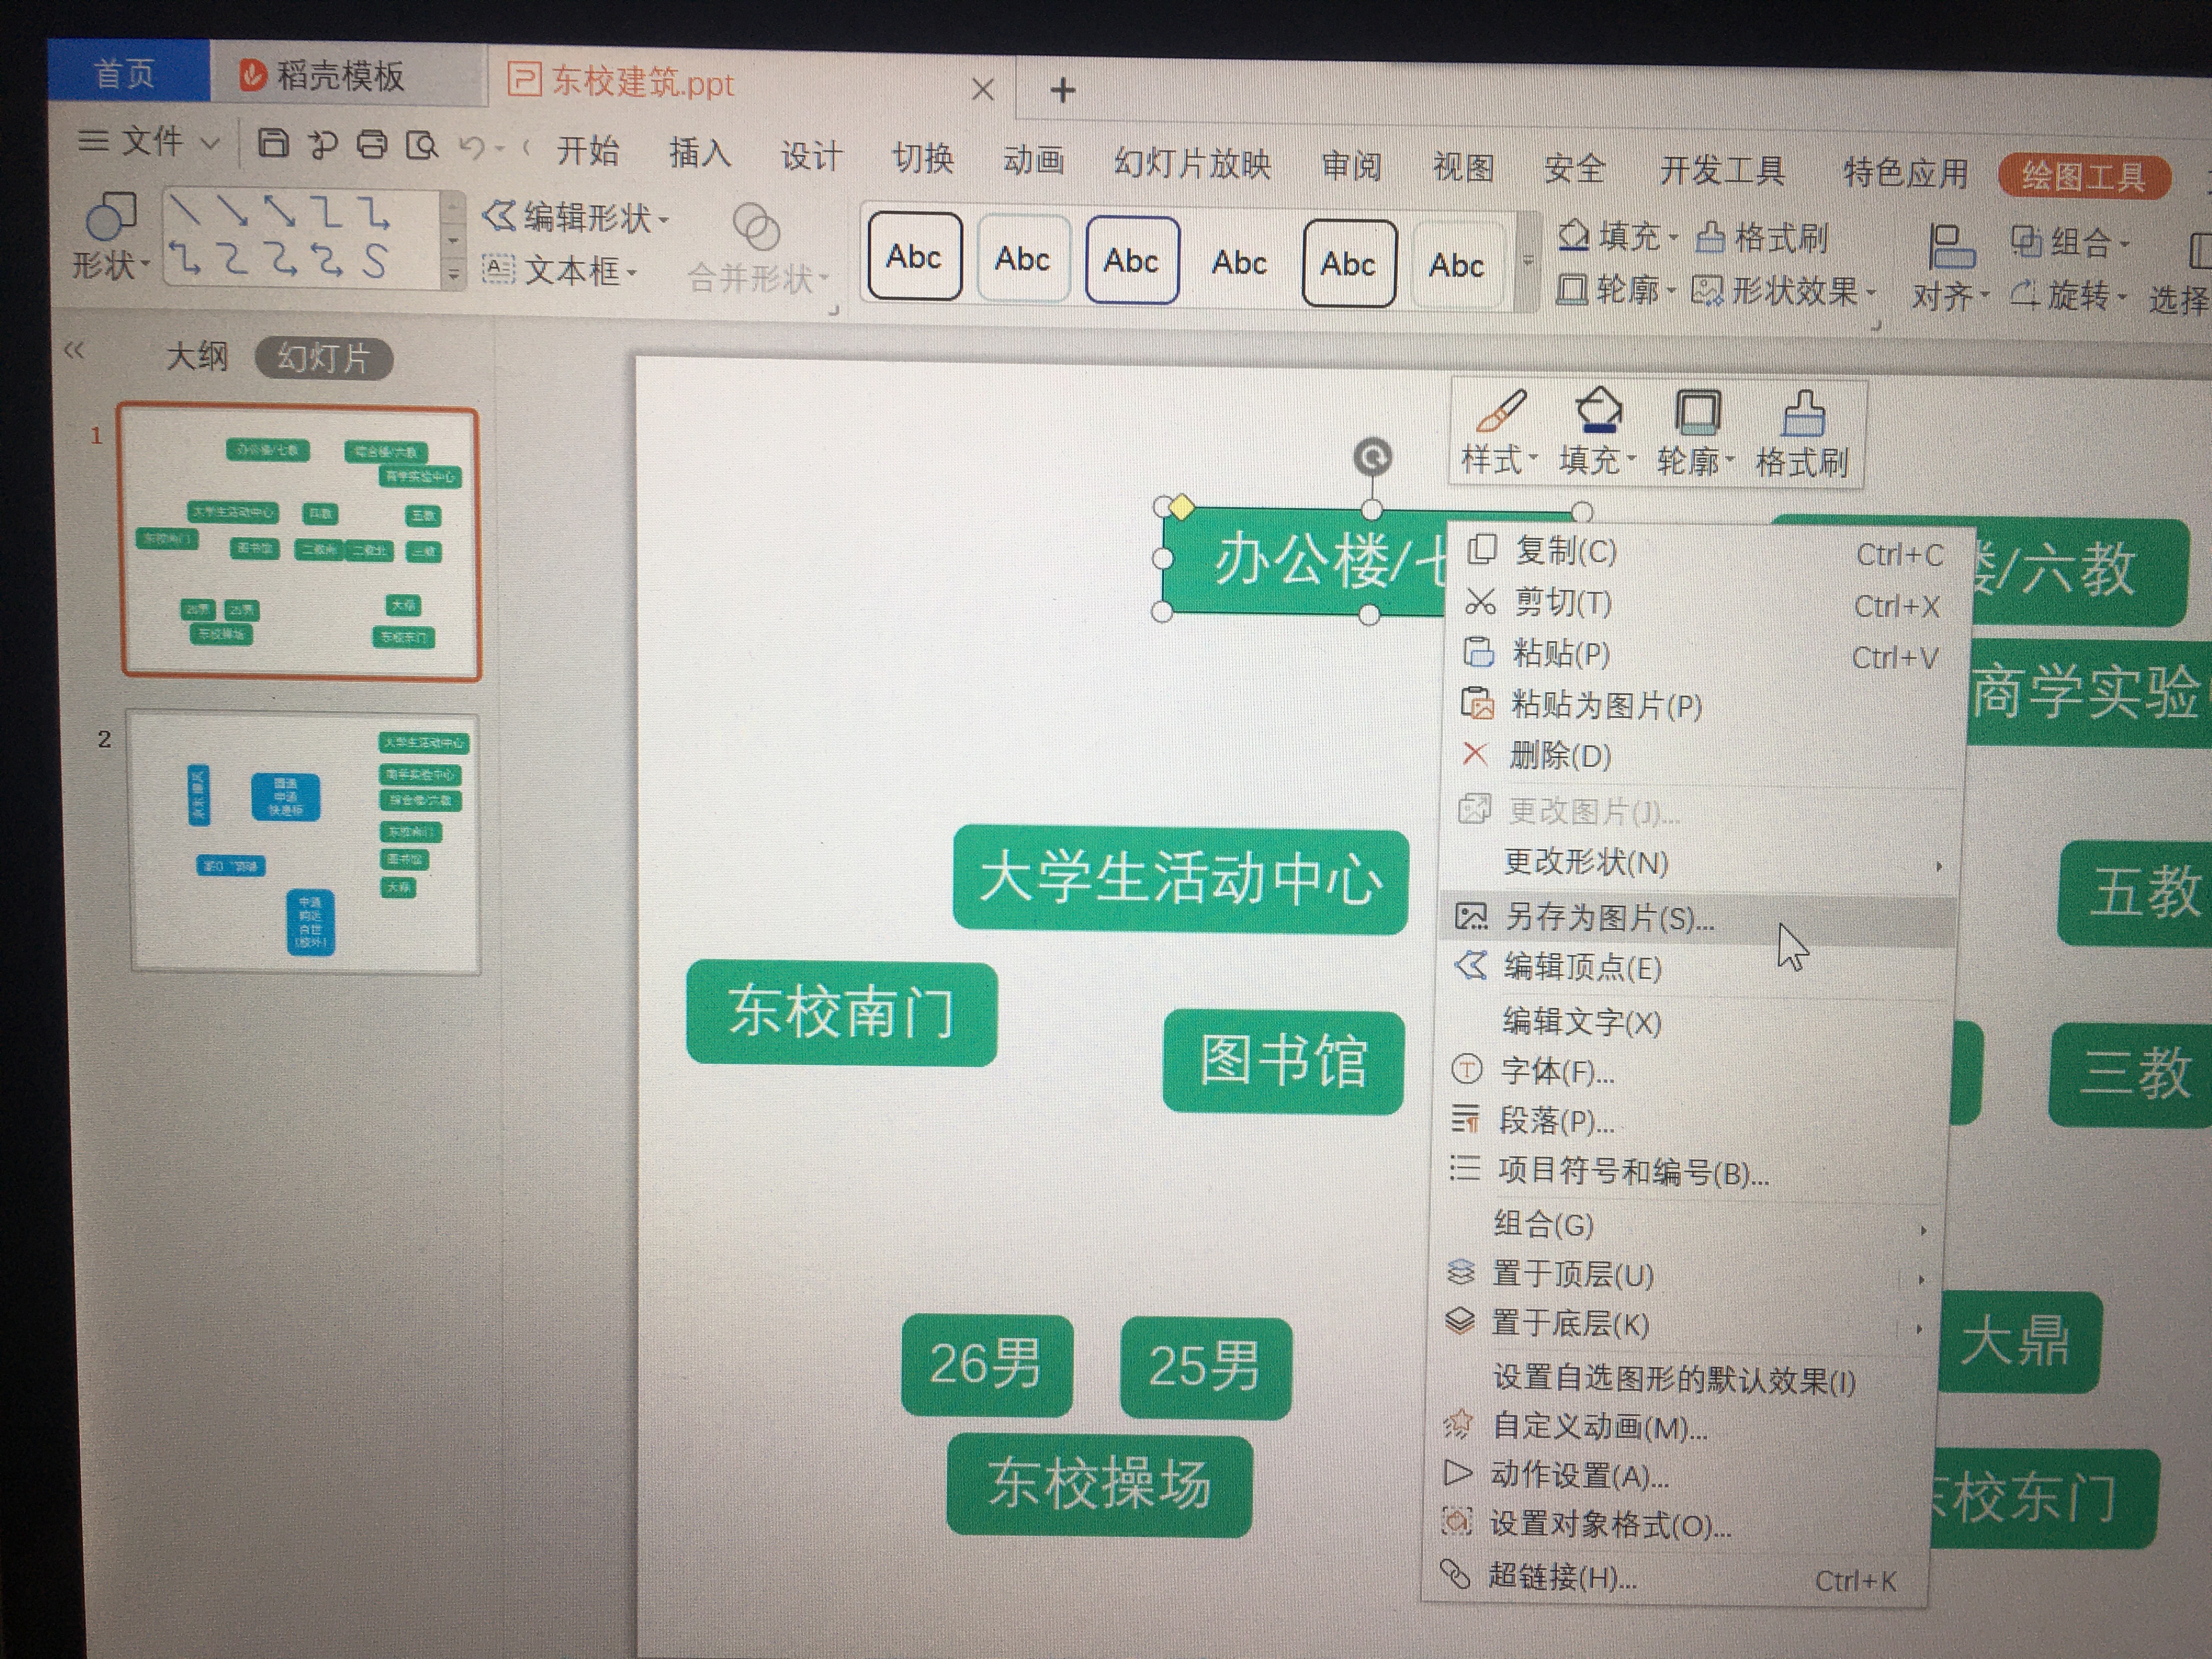The width and height of the screenshot is (2212, 1659).
Task: Select the first Abc shape style
Action: [914, 257]
